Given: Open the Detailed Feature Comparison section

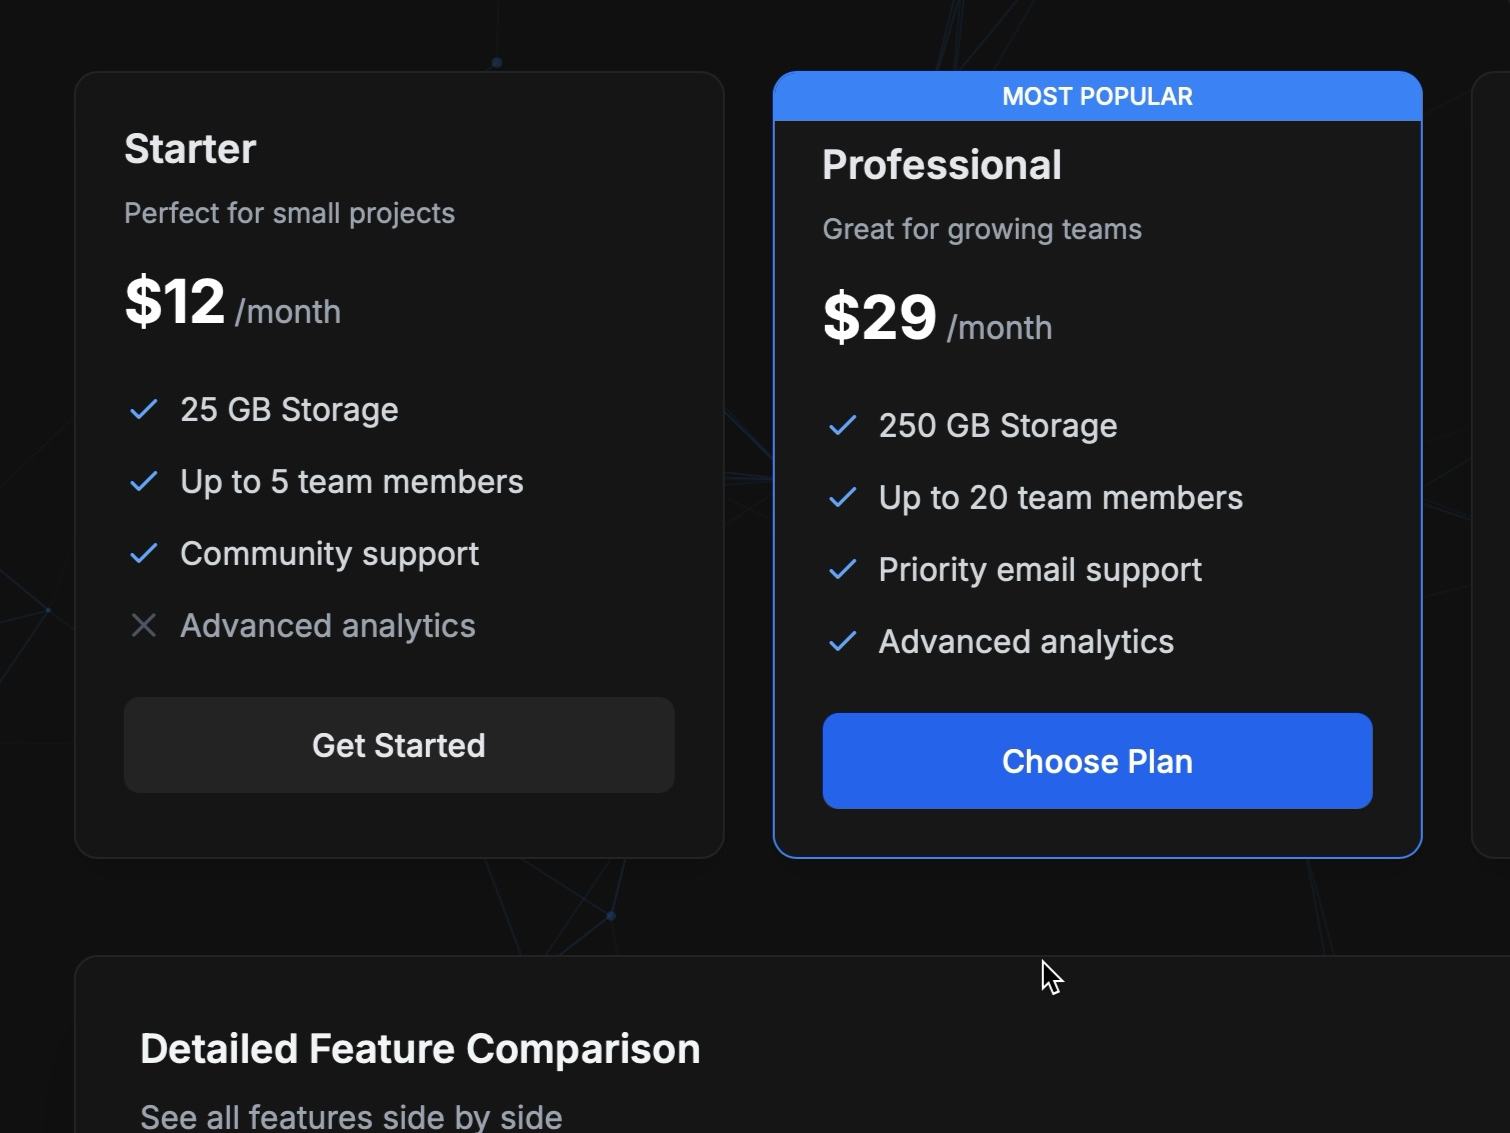Looking at the screenshot, I should [x=420, y=1048].
